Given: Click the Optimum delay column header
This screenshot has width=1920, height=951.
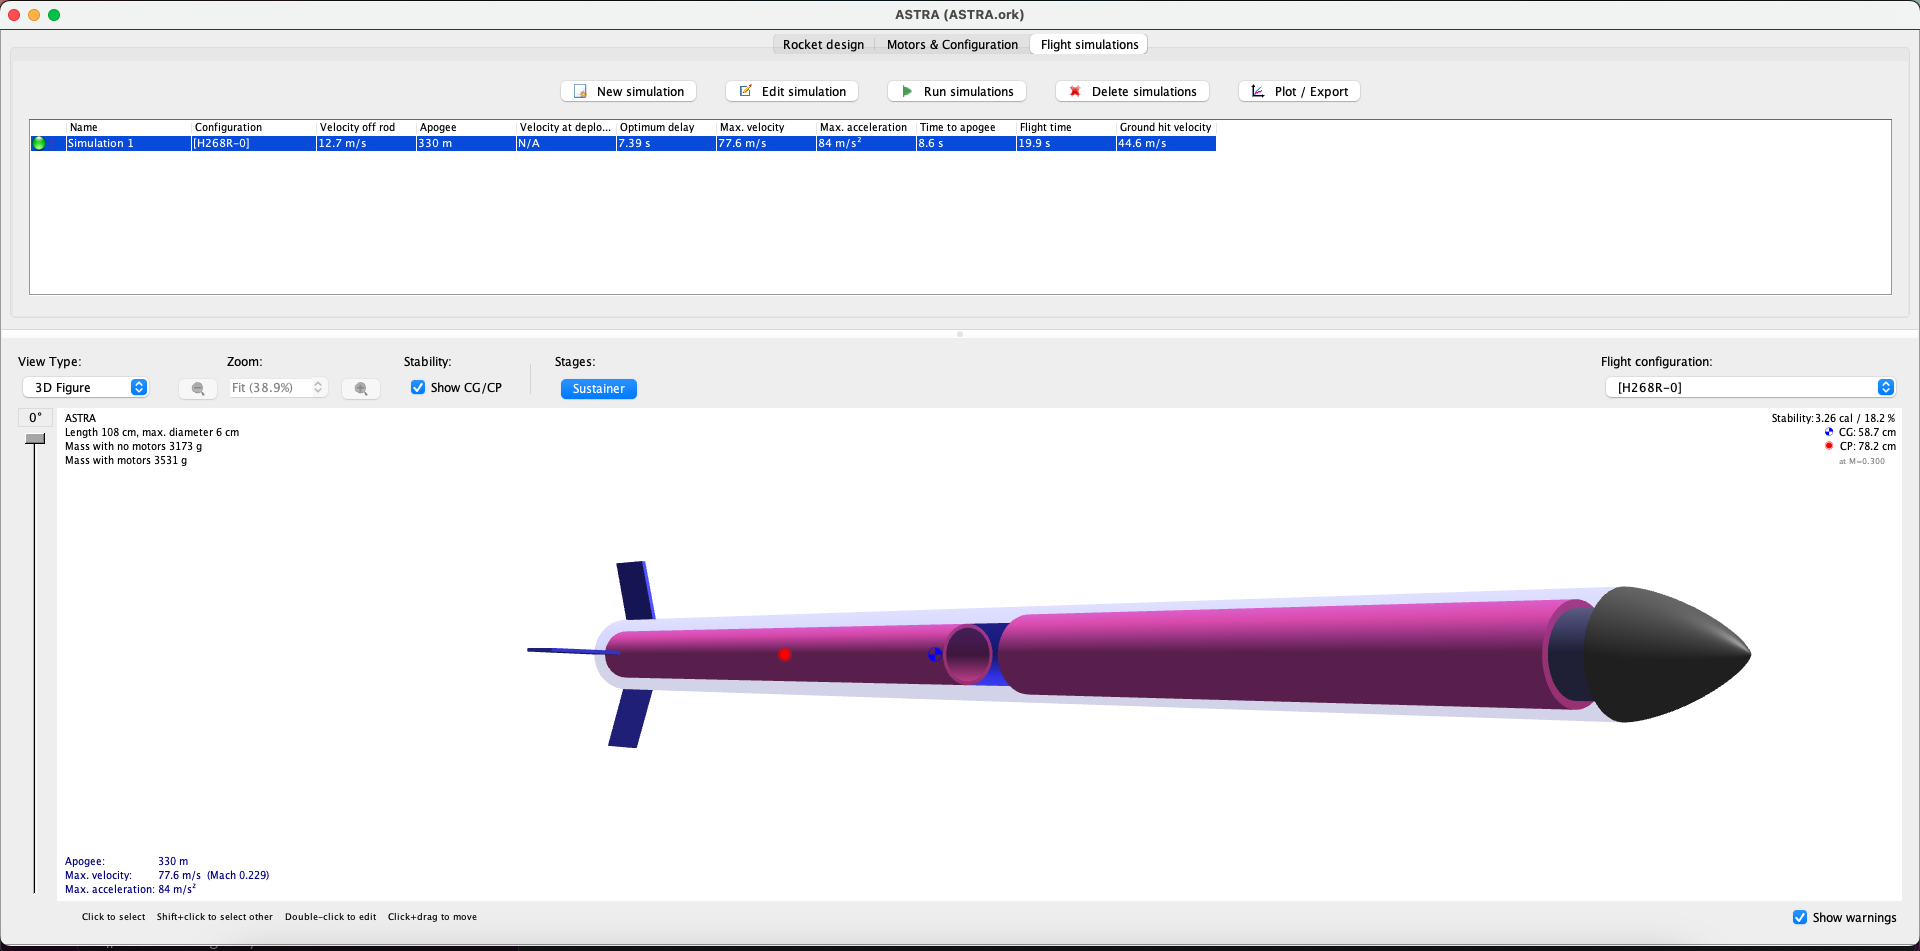Looking at the screenshot, I should pyautogui.click(x=666, y=127).
